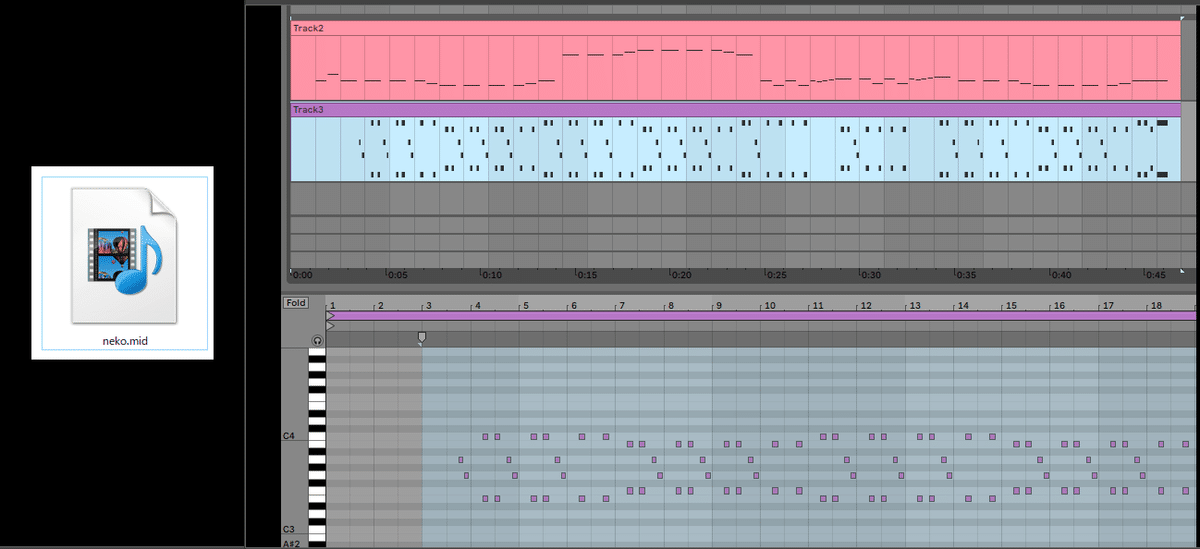1200x549 pixels.
Task: Click time ruler mark 0:15
Action: click(x=587, y=274)
